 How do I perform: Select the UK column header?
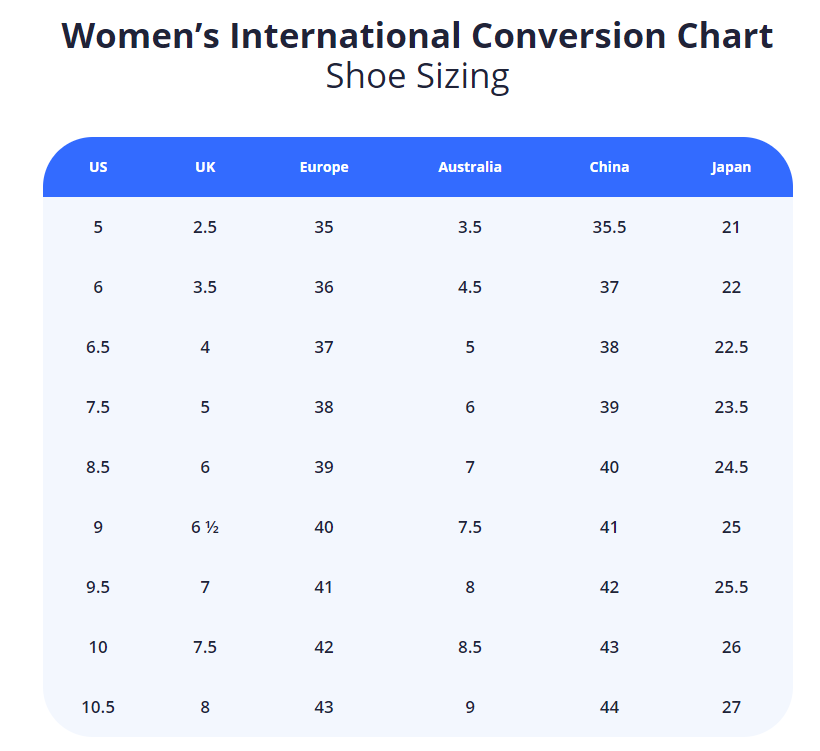pos(205,167)
